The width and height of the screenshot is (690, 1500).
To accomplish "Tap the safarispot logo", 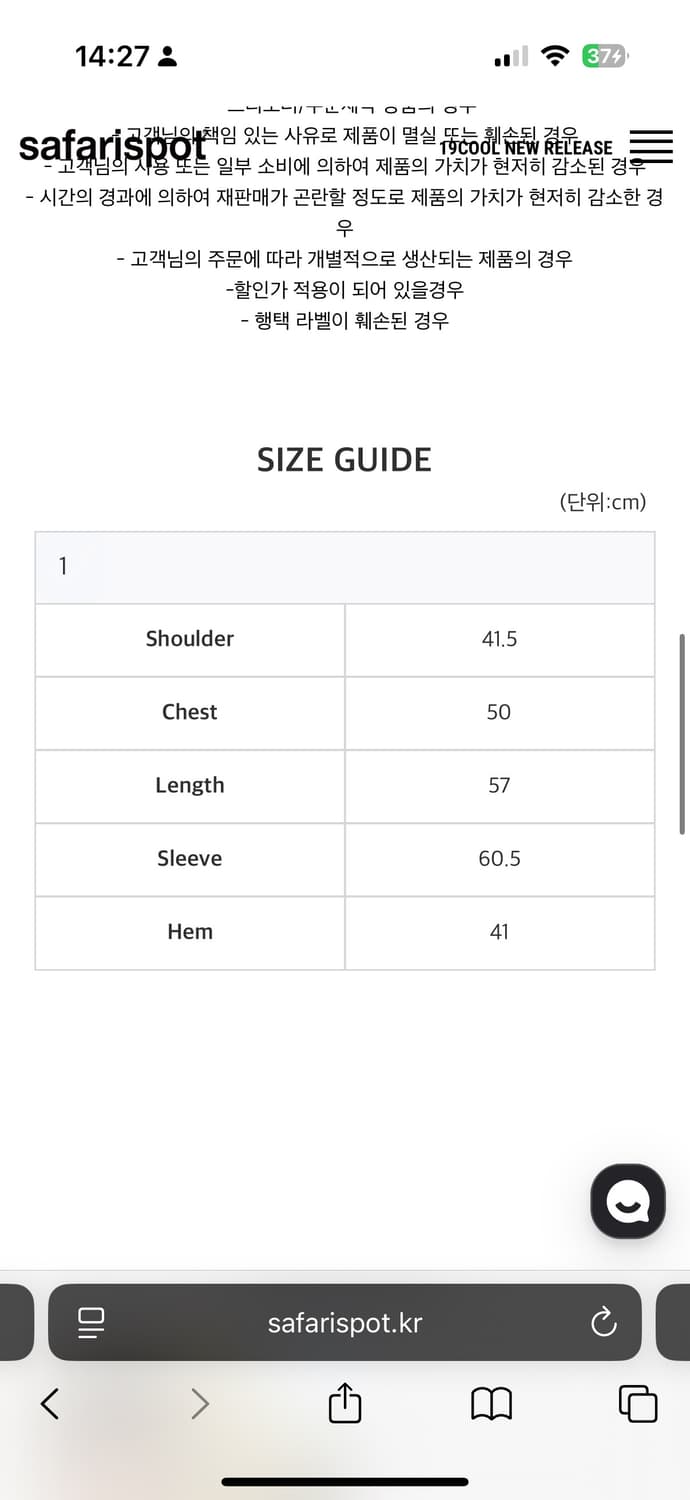I will click(112, 147).
